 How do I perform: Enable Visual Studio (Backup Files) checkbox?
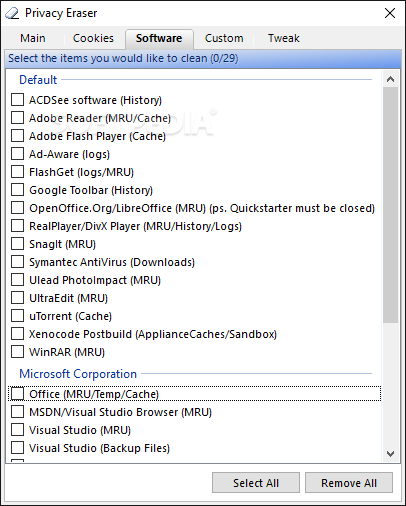tap(17, 448)
